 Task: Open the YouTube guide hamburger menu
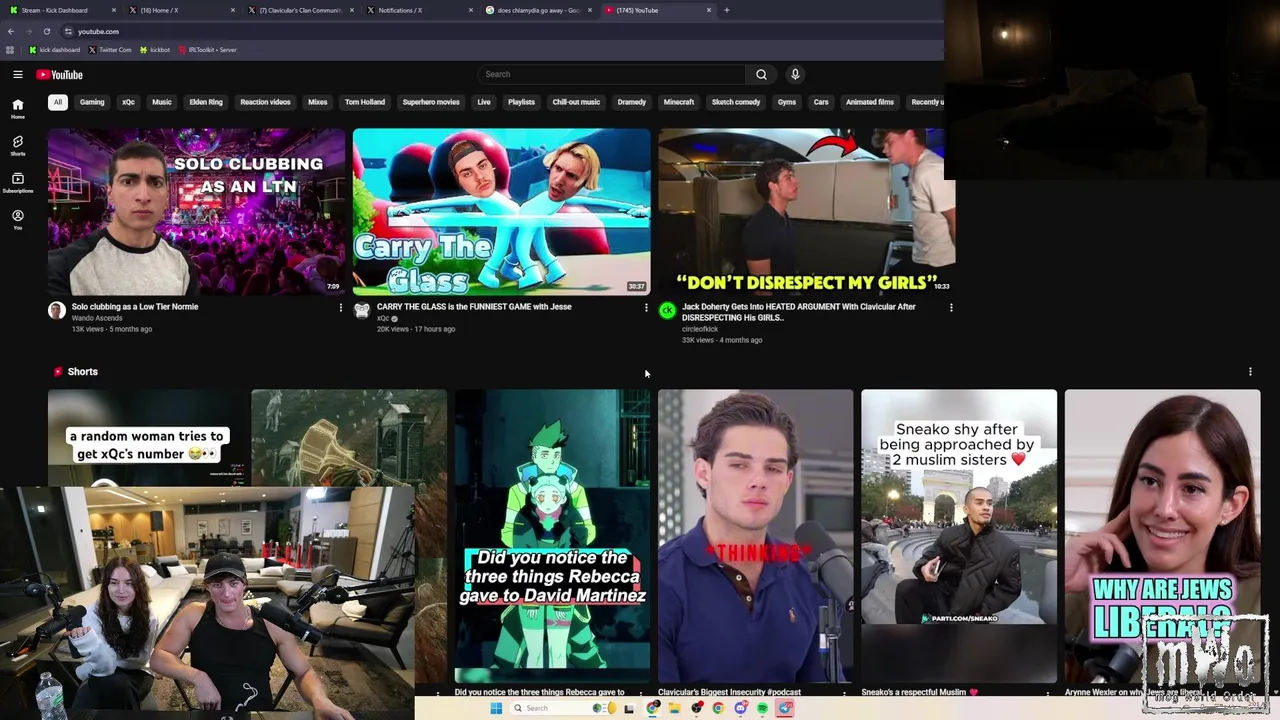pyautogui.click(x=18, y=74)
